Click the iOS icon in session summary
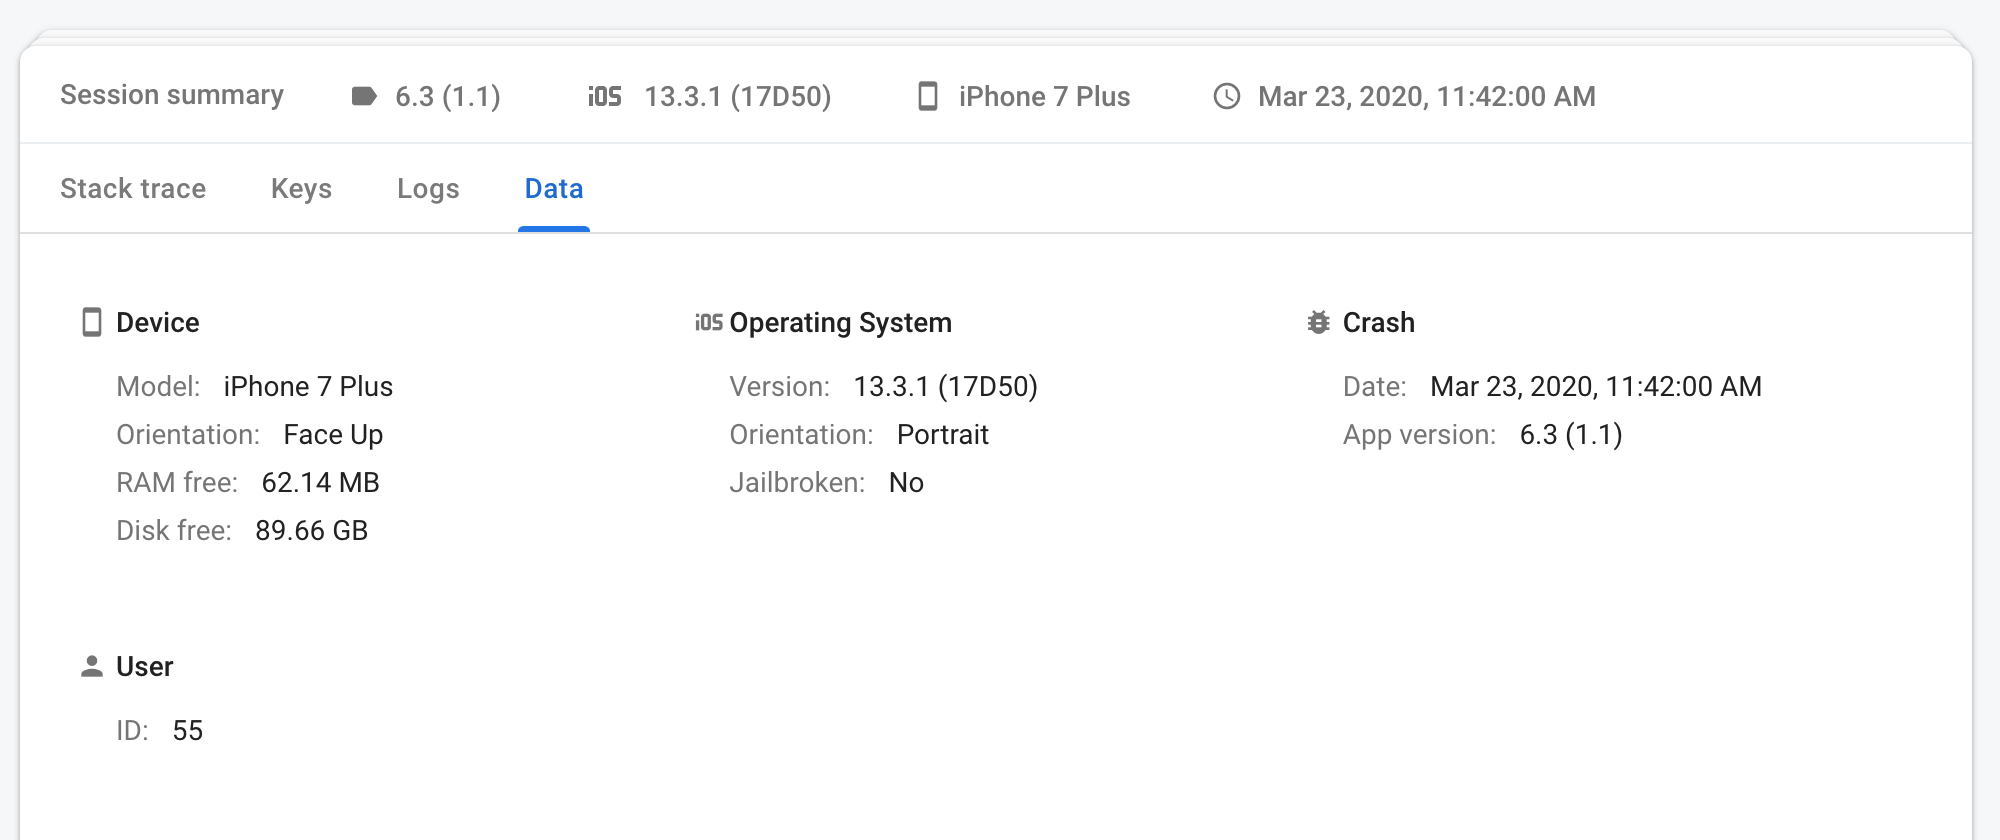This screenshot has width=2000, height=840. 604,96
